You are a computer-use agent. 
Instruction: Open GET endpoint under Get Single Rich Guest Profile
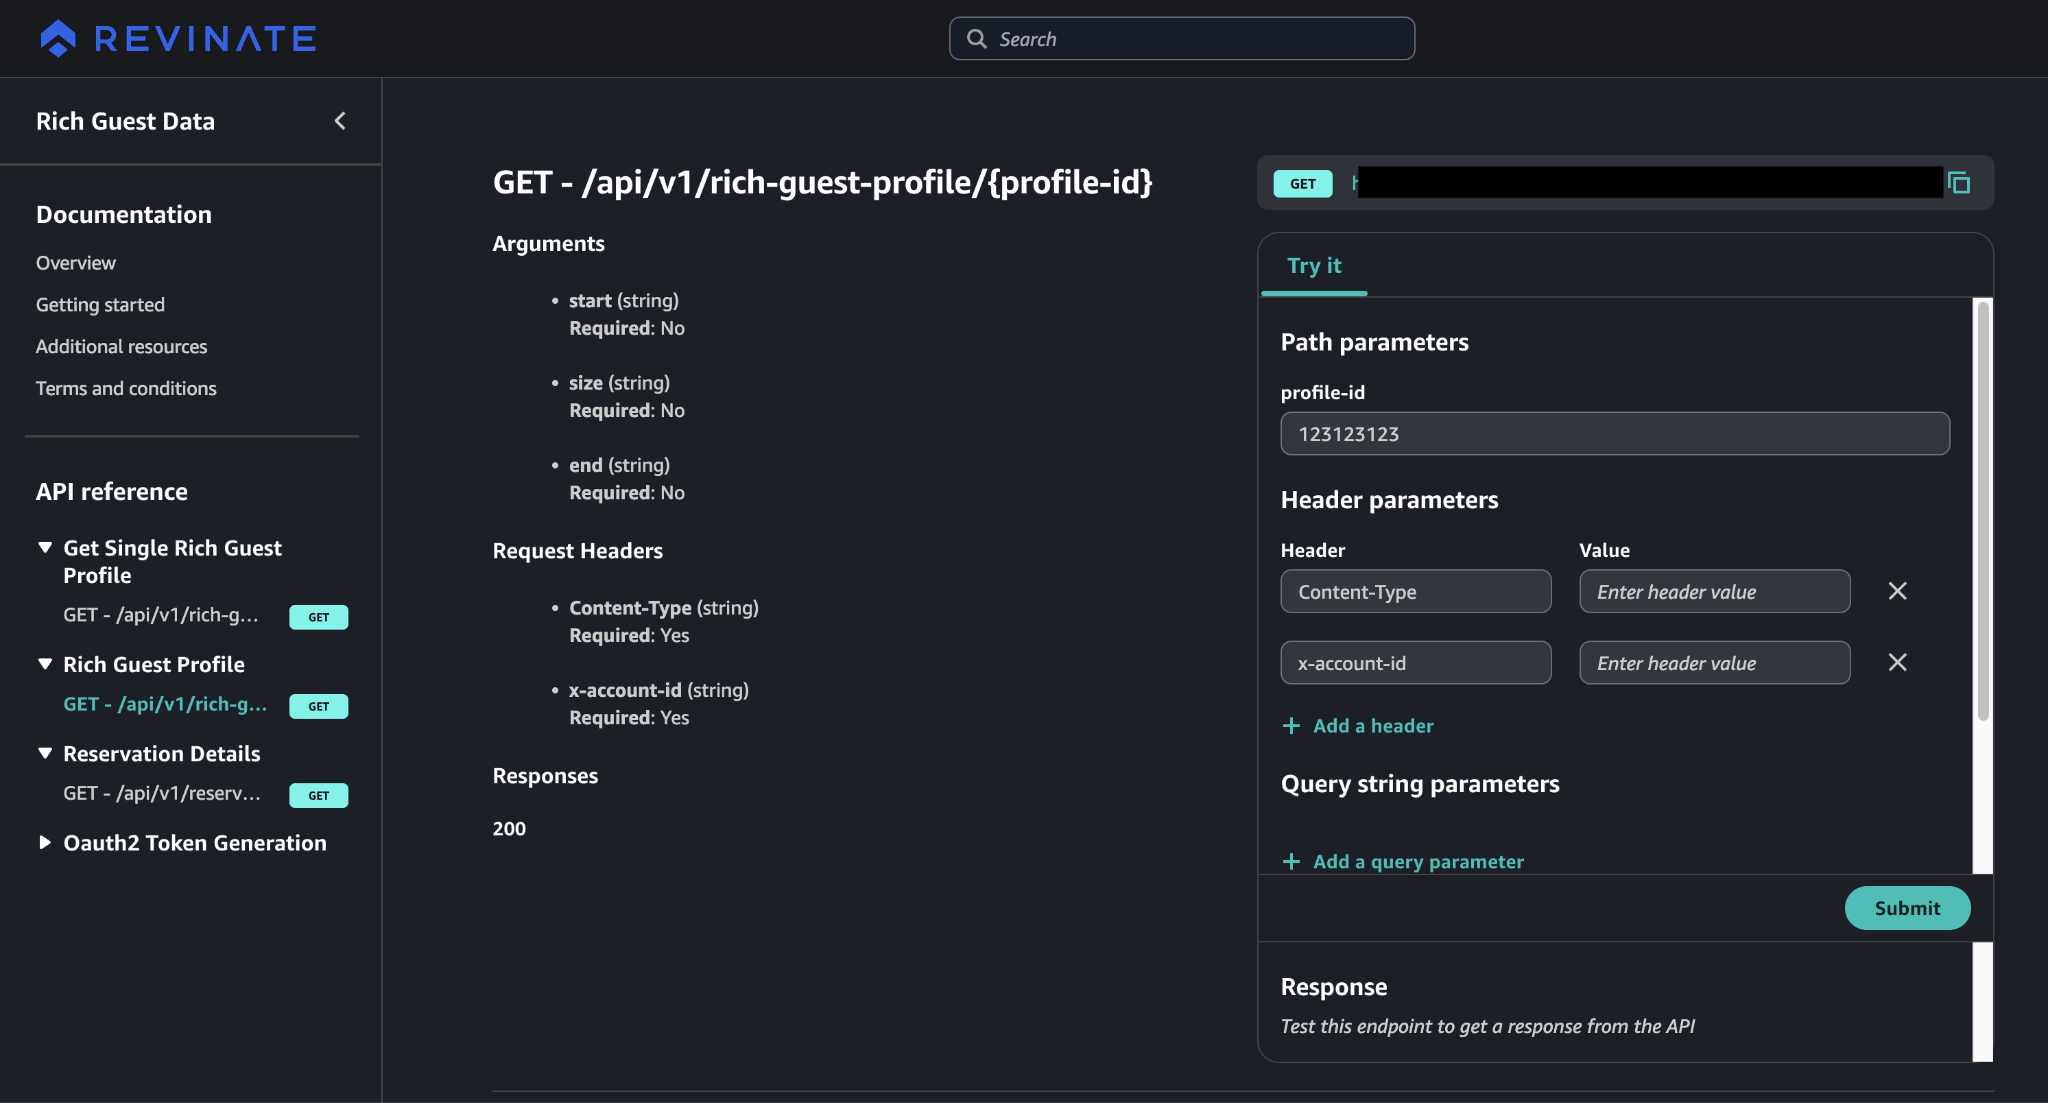161,615
